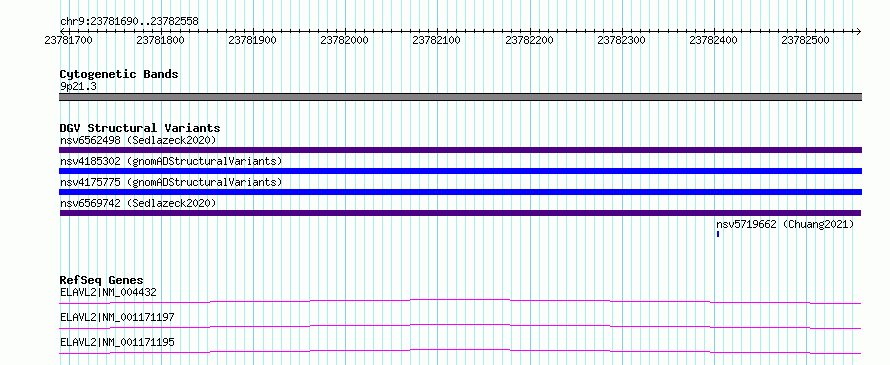Click ruler position 23782500
890x365 pixels.
[805, 40]
